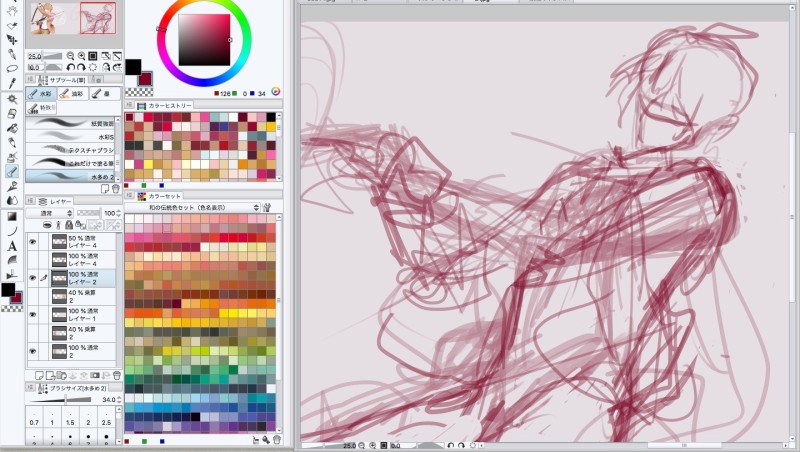Pick brush size preset 0.7
Image resolution: width=800 pixels, height=452 pixels.
point(34,418)
